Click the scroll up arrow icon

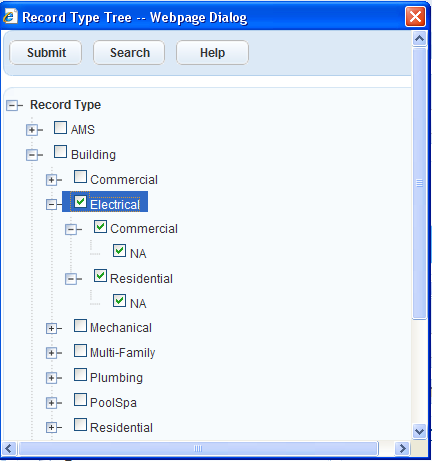pyautogui.click(x=419, y=39)
